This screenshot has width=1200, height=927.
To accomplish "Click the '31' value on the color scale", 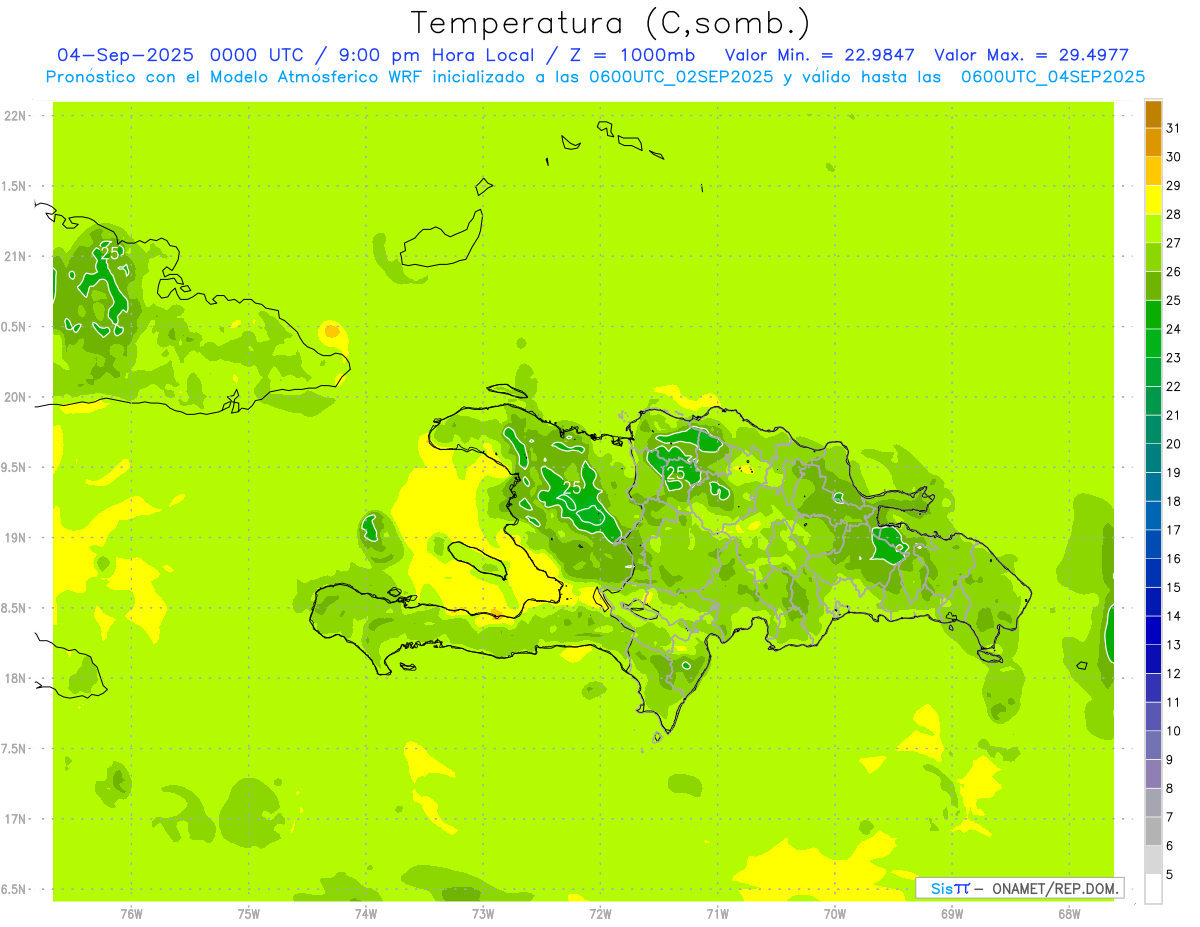I will pyautogui.click(x=1174, y=128).
